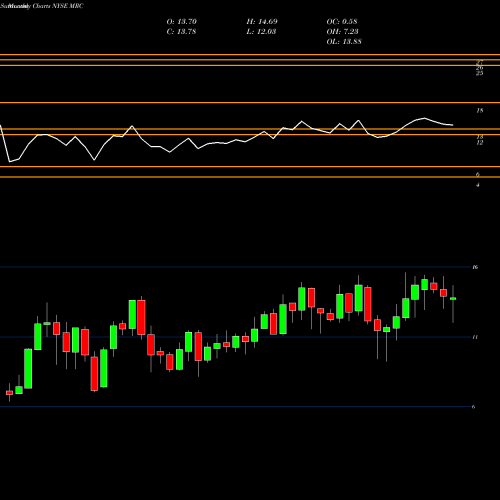
Task: Select the low value 'L: 12.03'
Action: (261, 32)
